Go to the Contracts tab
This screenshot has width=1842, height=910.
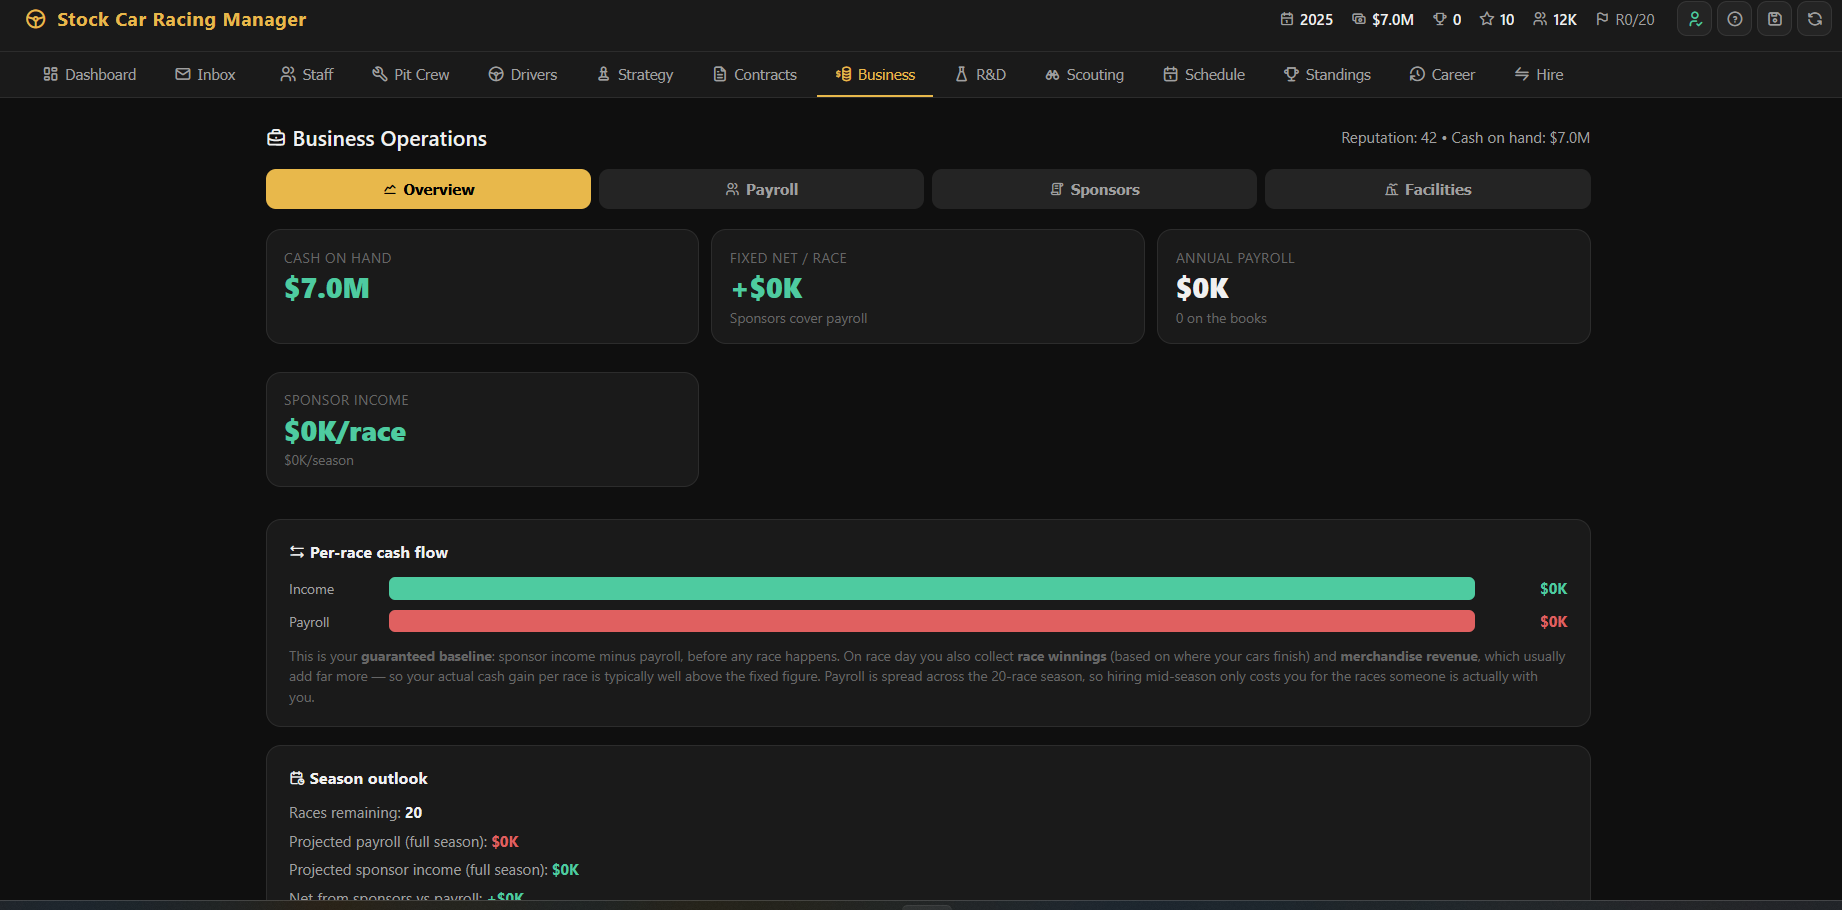click(x=755, y=75)
